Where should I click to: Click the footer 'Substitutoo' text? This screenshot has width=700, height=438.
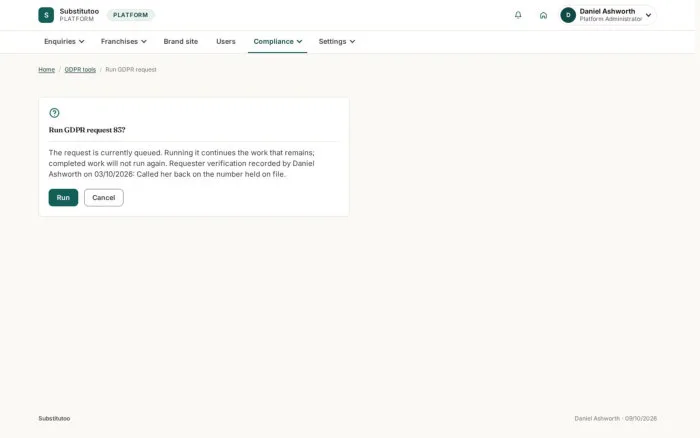pyautogui.click(x=54, y=418)
